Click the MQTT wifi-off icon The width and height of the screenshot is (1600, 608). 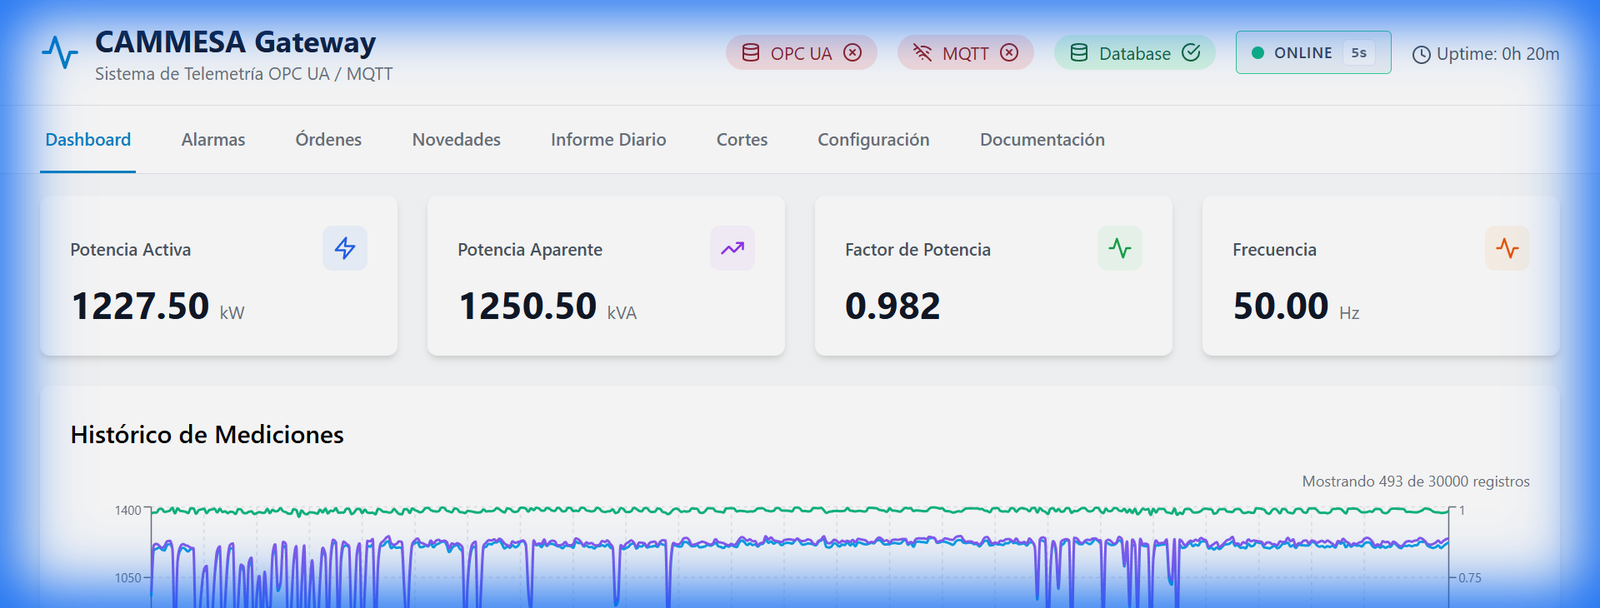922,53
